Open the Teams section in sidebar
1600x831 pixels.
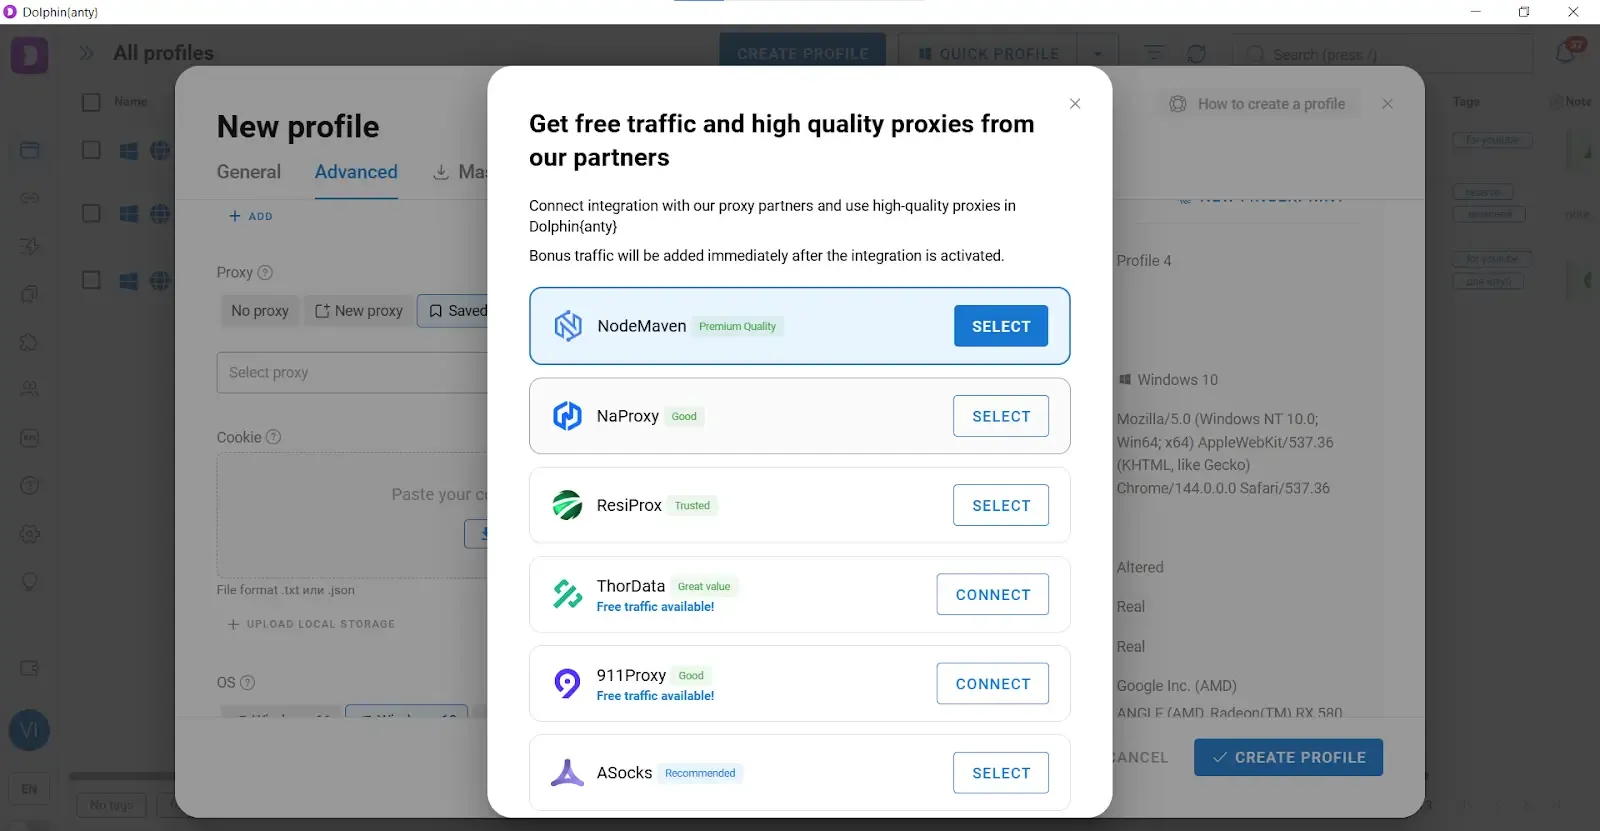tap(29, 389)
